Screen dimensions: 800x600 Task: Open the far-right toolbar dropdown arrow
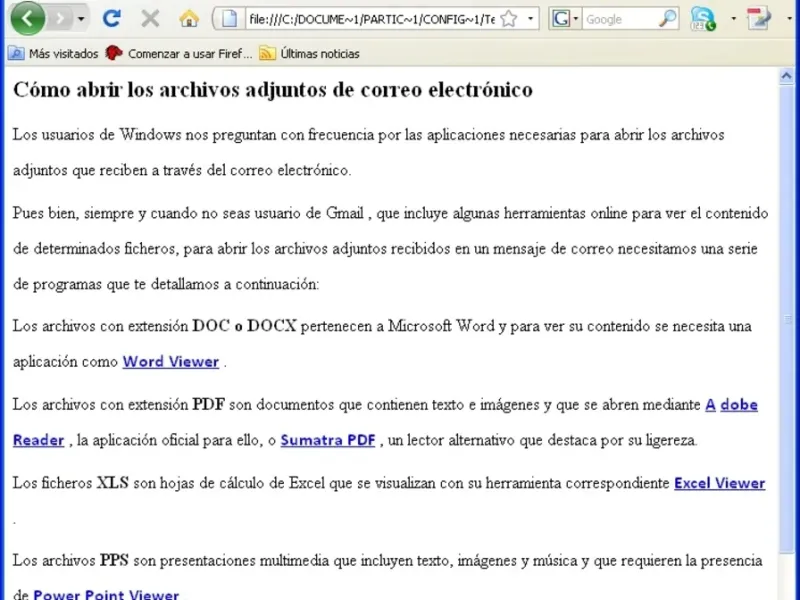[789, 19]
